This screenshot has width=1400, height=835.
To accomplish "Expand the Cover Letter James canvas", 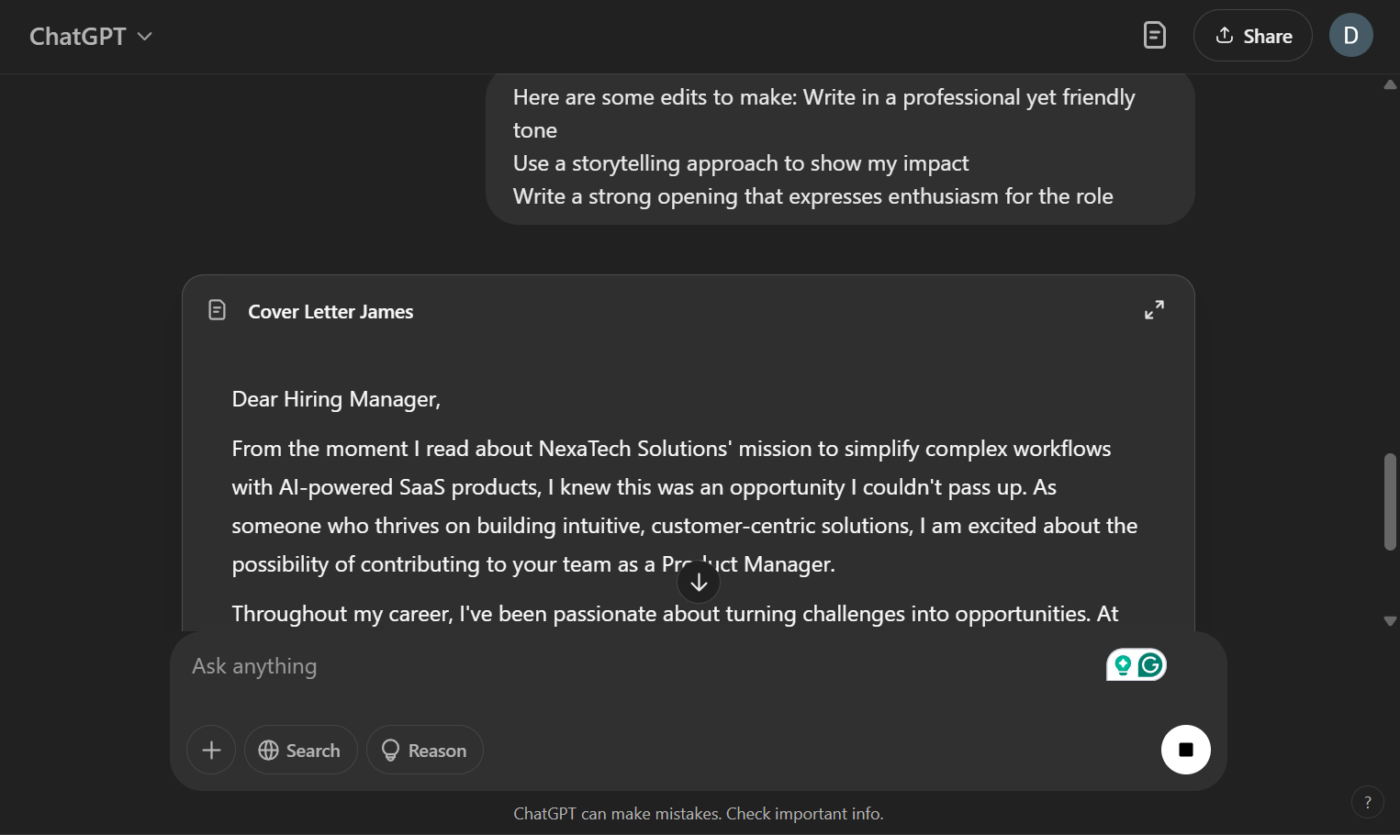I will click(x=1154, y=310).
